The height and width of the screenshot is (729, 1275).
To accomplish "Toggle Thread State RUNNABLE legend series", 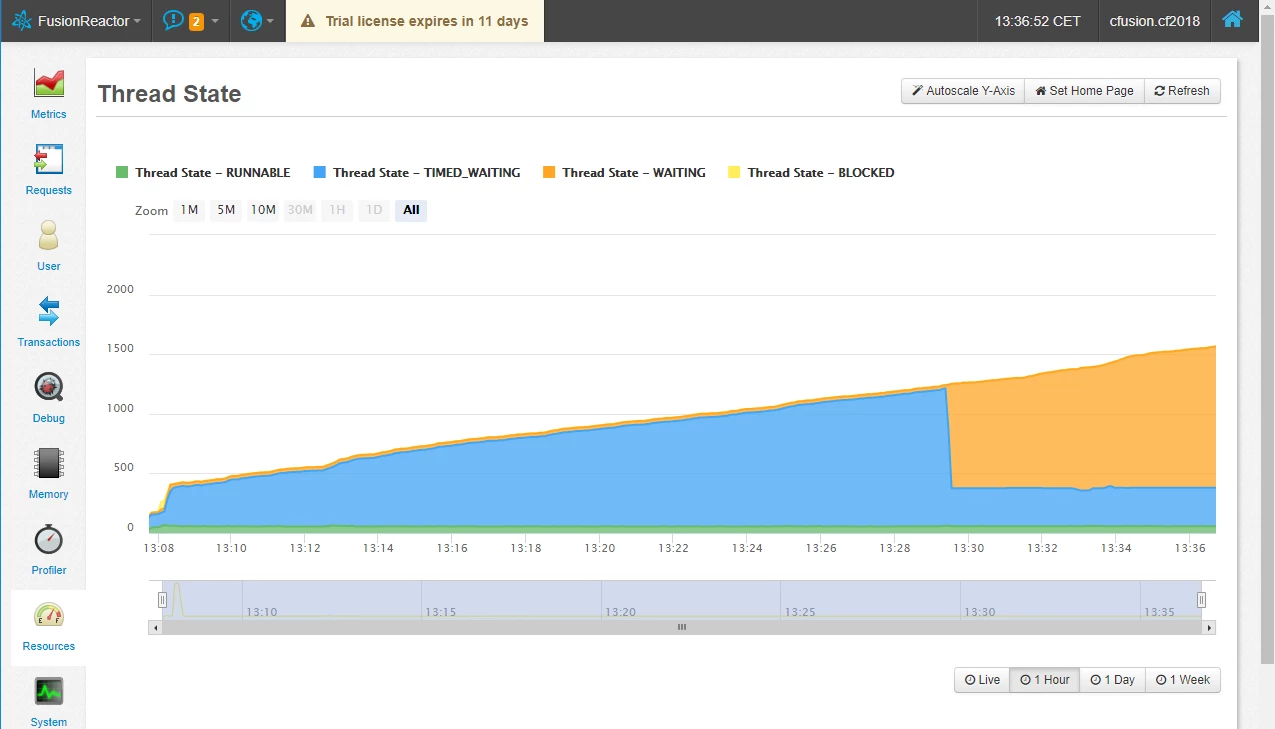I will coord(203,173).
